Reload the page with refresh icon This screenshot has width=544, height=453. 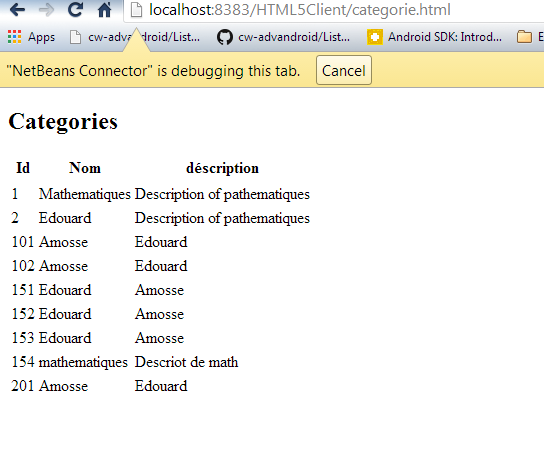75,10
